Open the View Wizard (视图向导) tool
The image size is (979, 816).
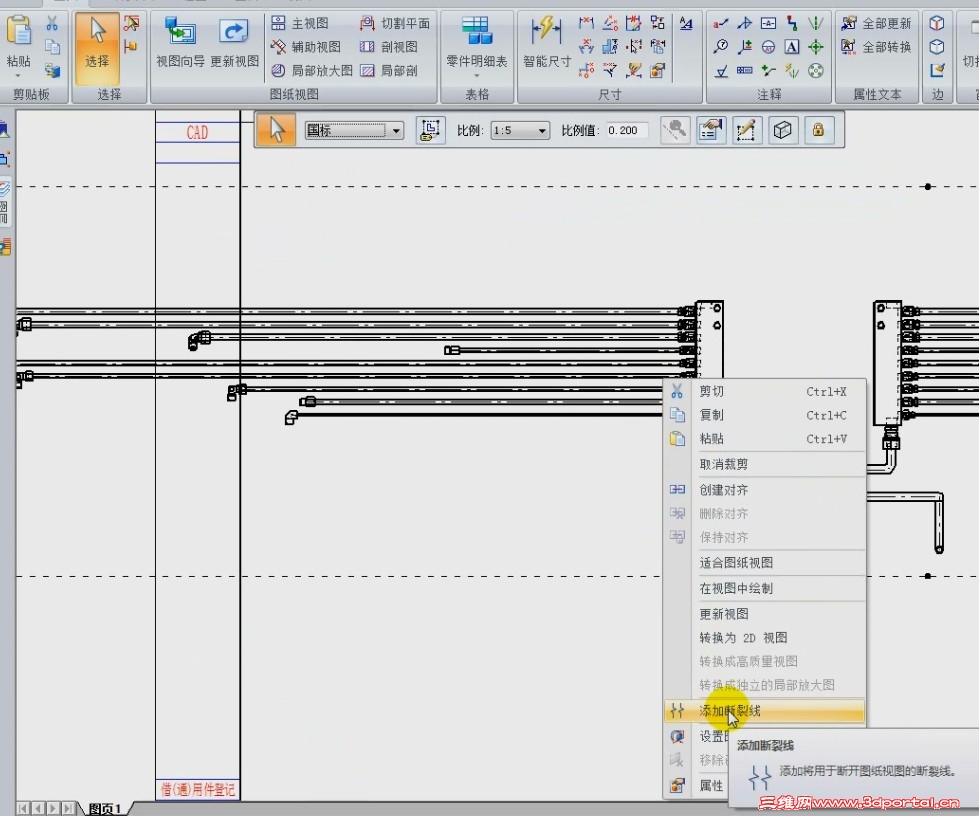(x=180, y=42)
